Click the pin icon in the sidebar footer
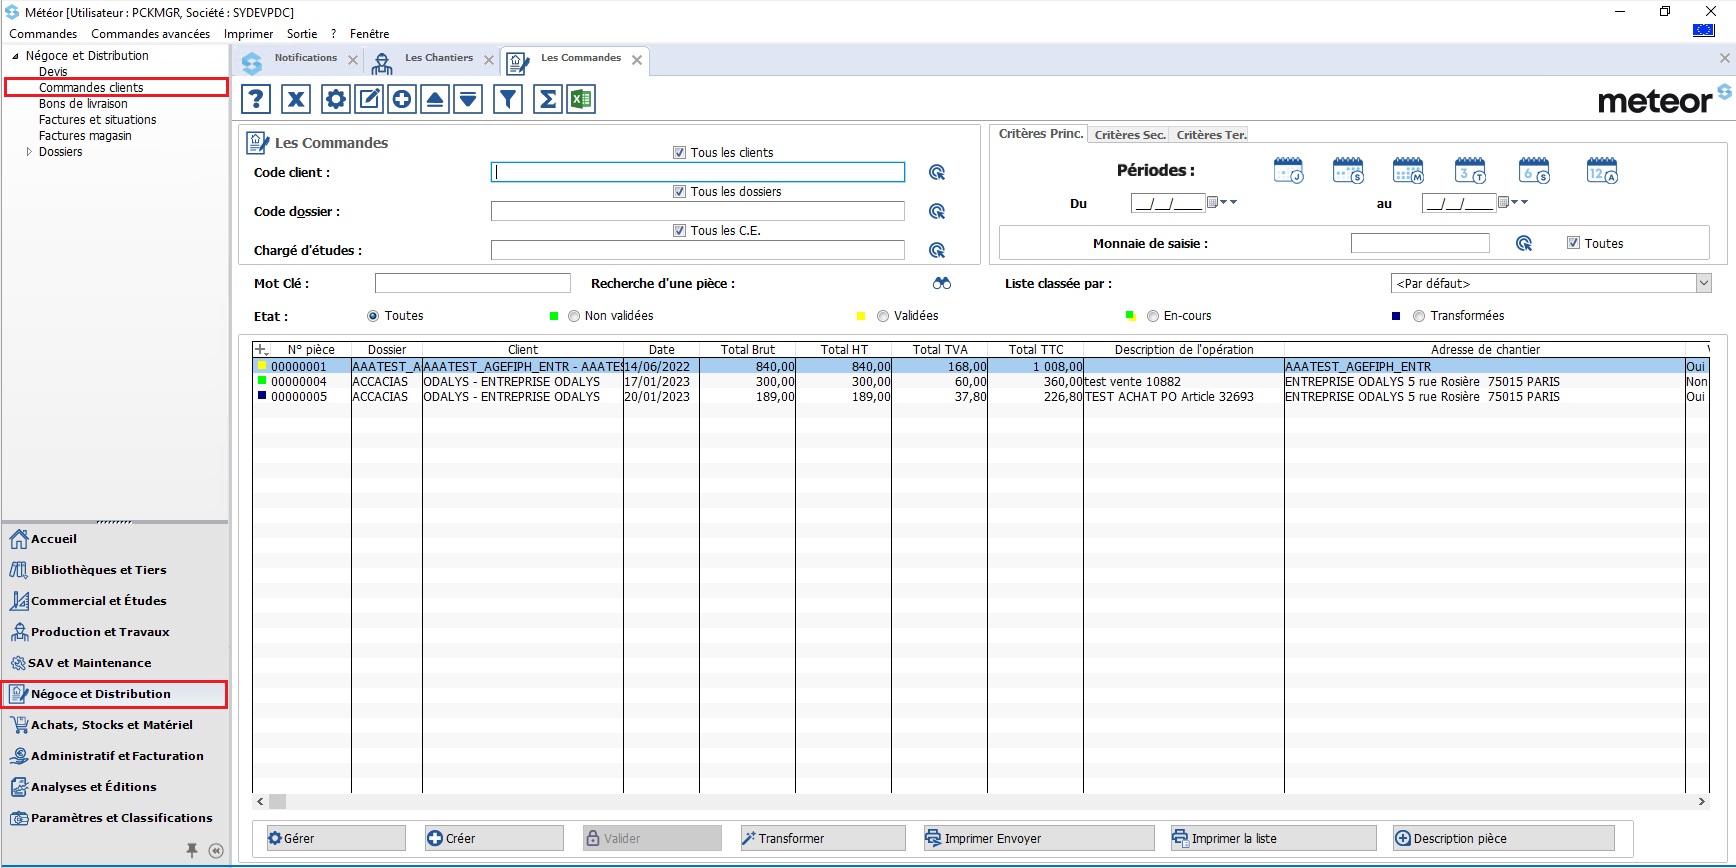The image size is (1736, 868). tap(192, 850)
